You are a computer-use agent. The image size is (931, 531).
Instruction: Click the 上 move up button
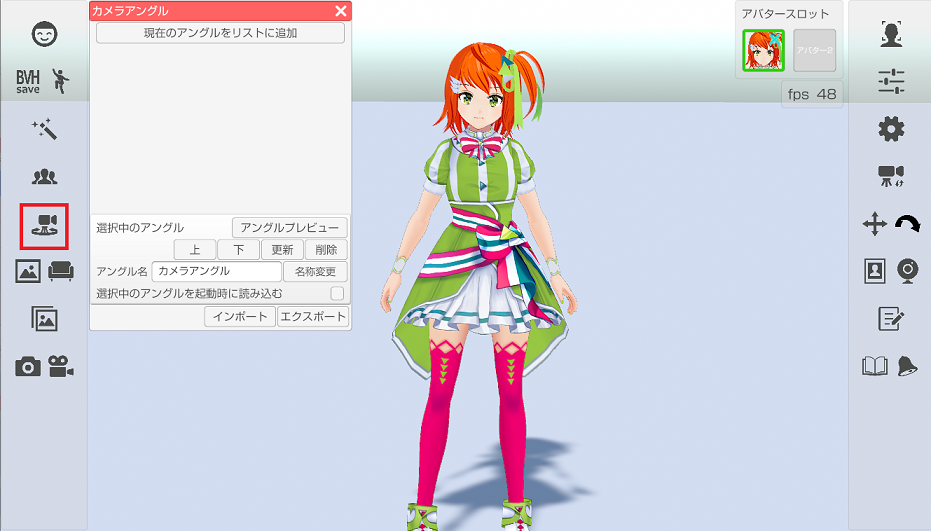[x=195, y=250]
